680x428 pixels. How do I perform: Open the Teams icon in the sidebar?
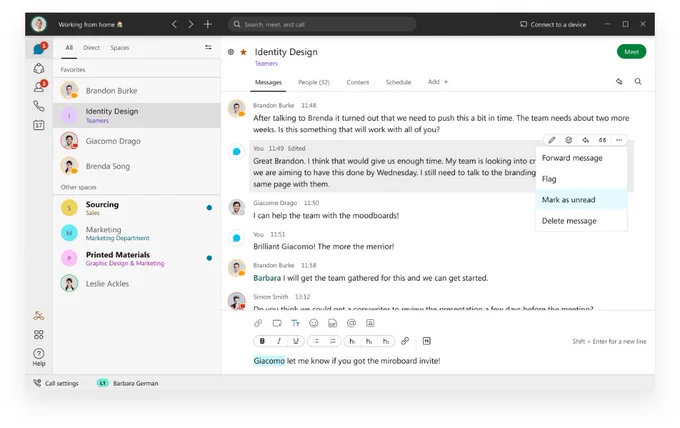tap(39, 69)
